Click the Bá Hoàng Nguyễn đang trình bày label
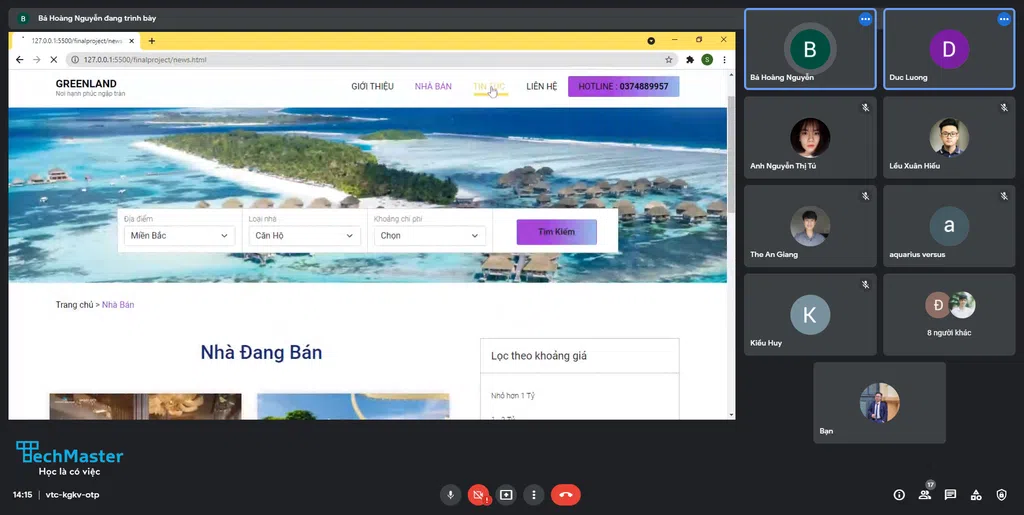This screenshot has height=515, width=1024. point(97,18)
